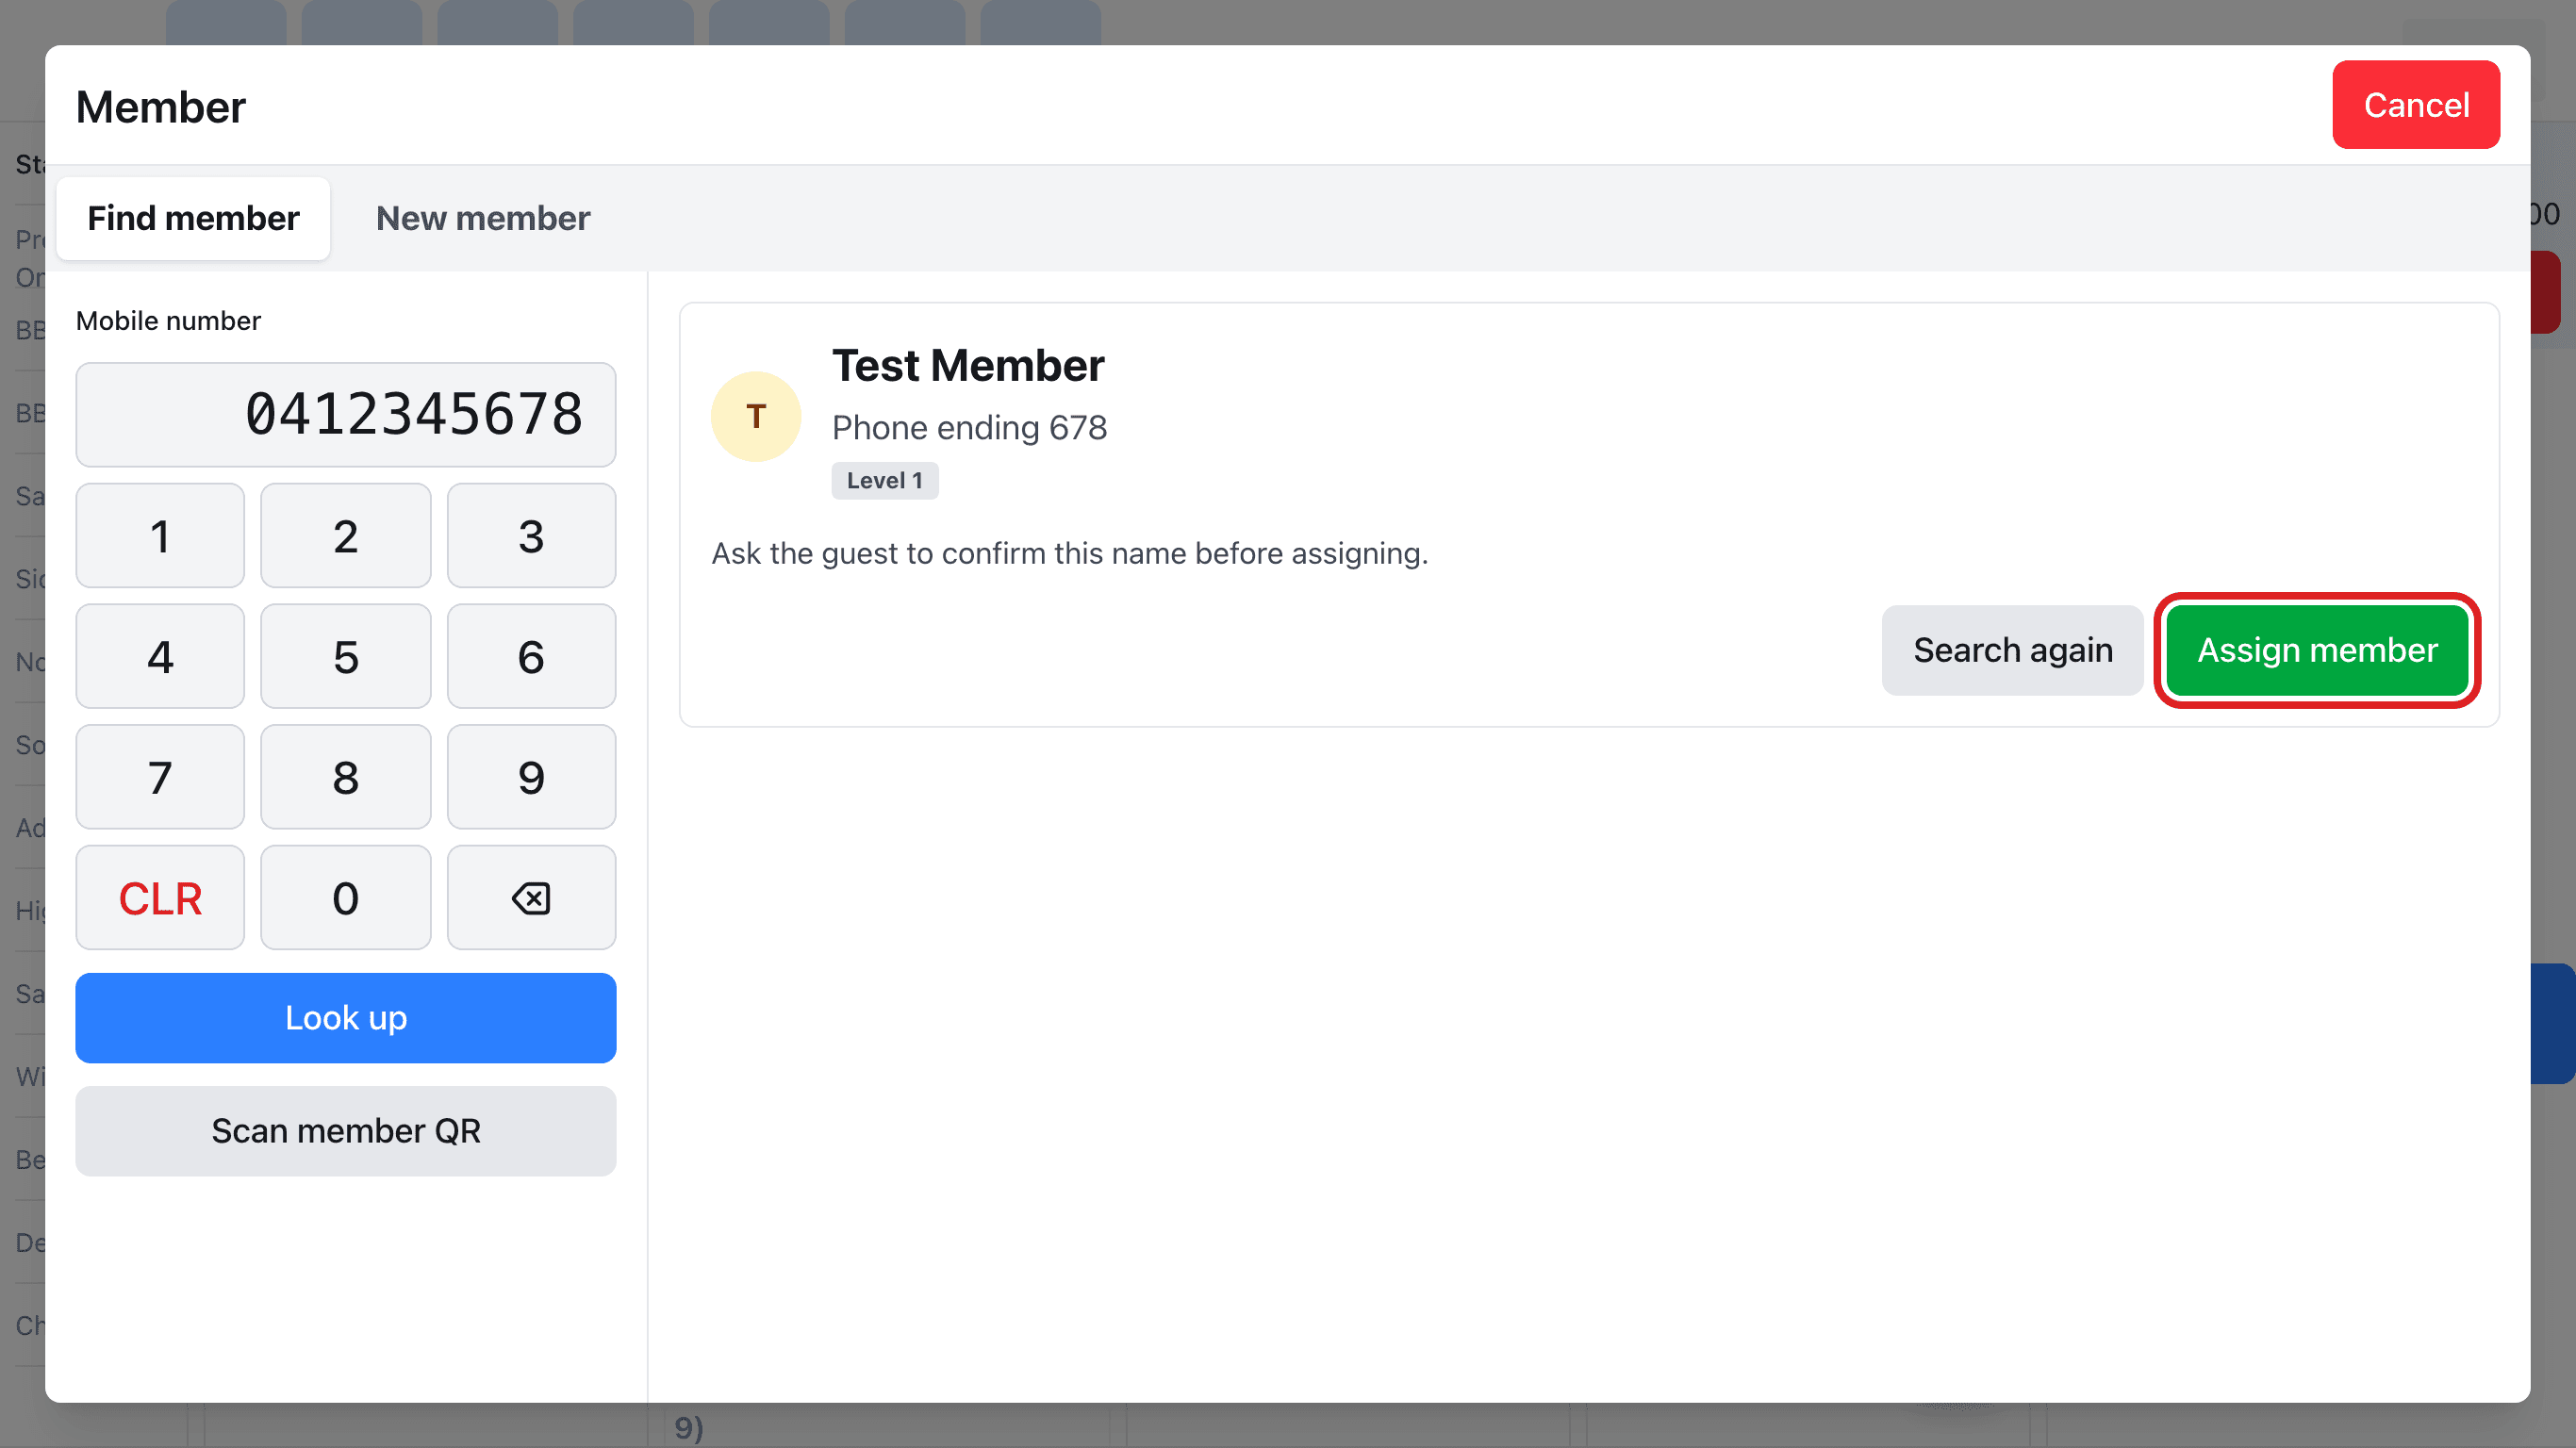
Task: Click Scan member QR button
Action: [346, 1130]
